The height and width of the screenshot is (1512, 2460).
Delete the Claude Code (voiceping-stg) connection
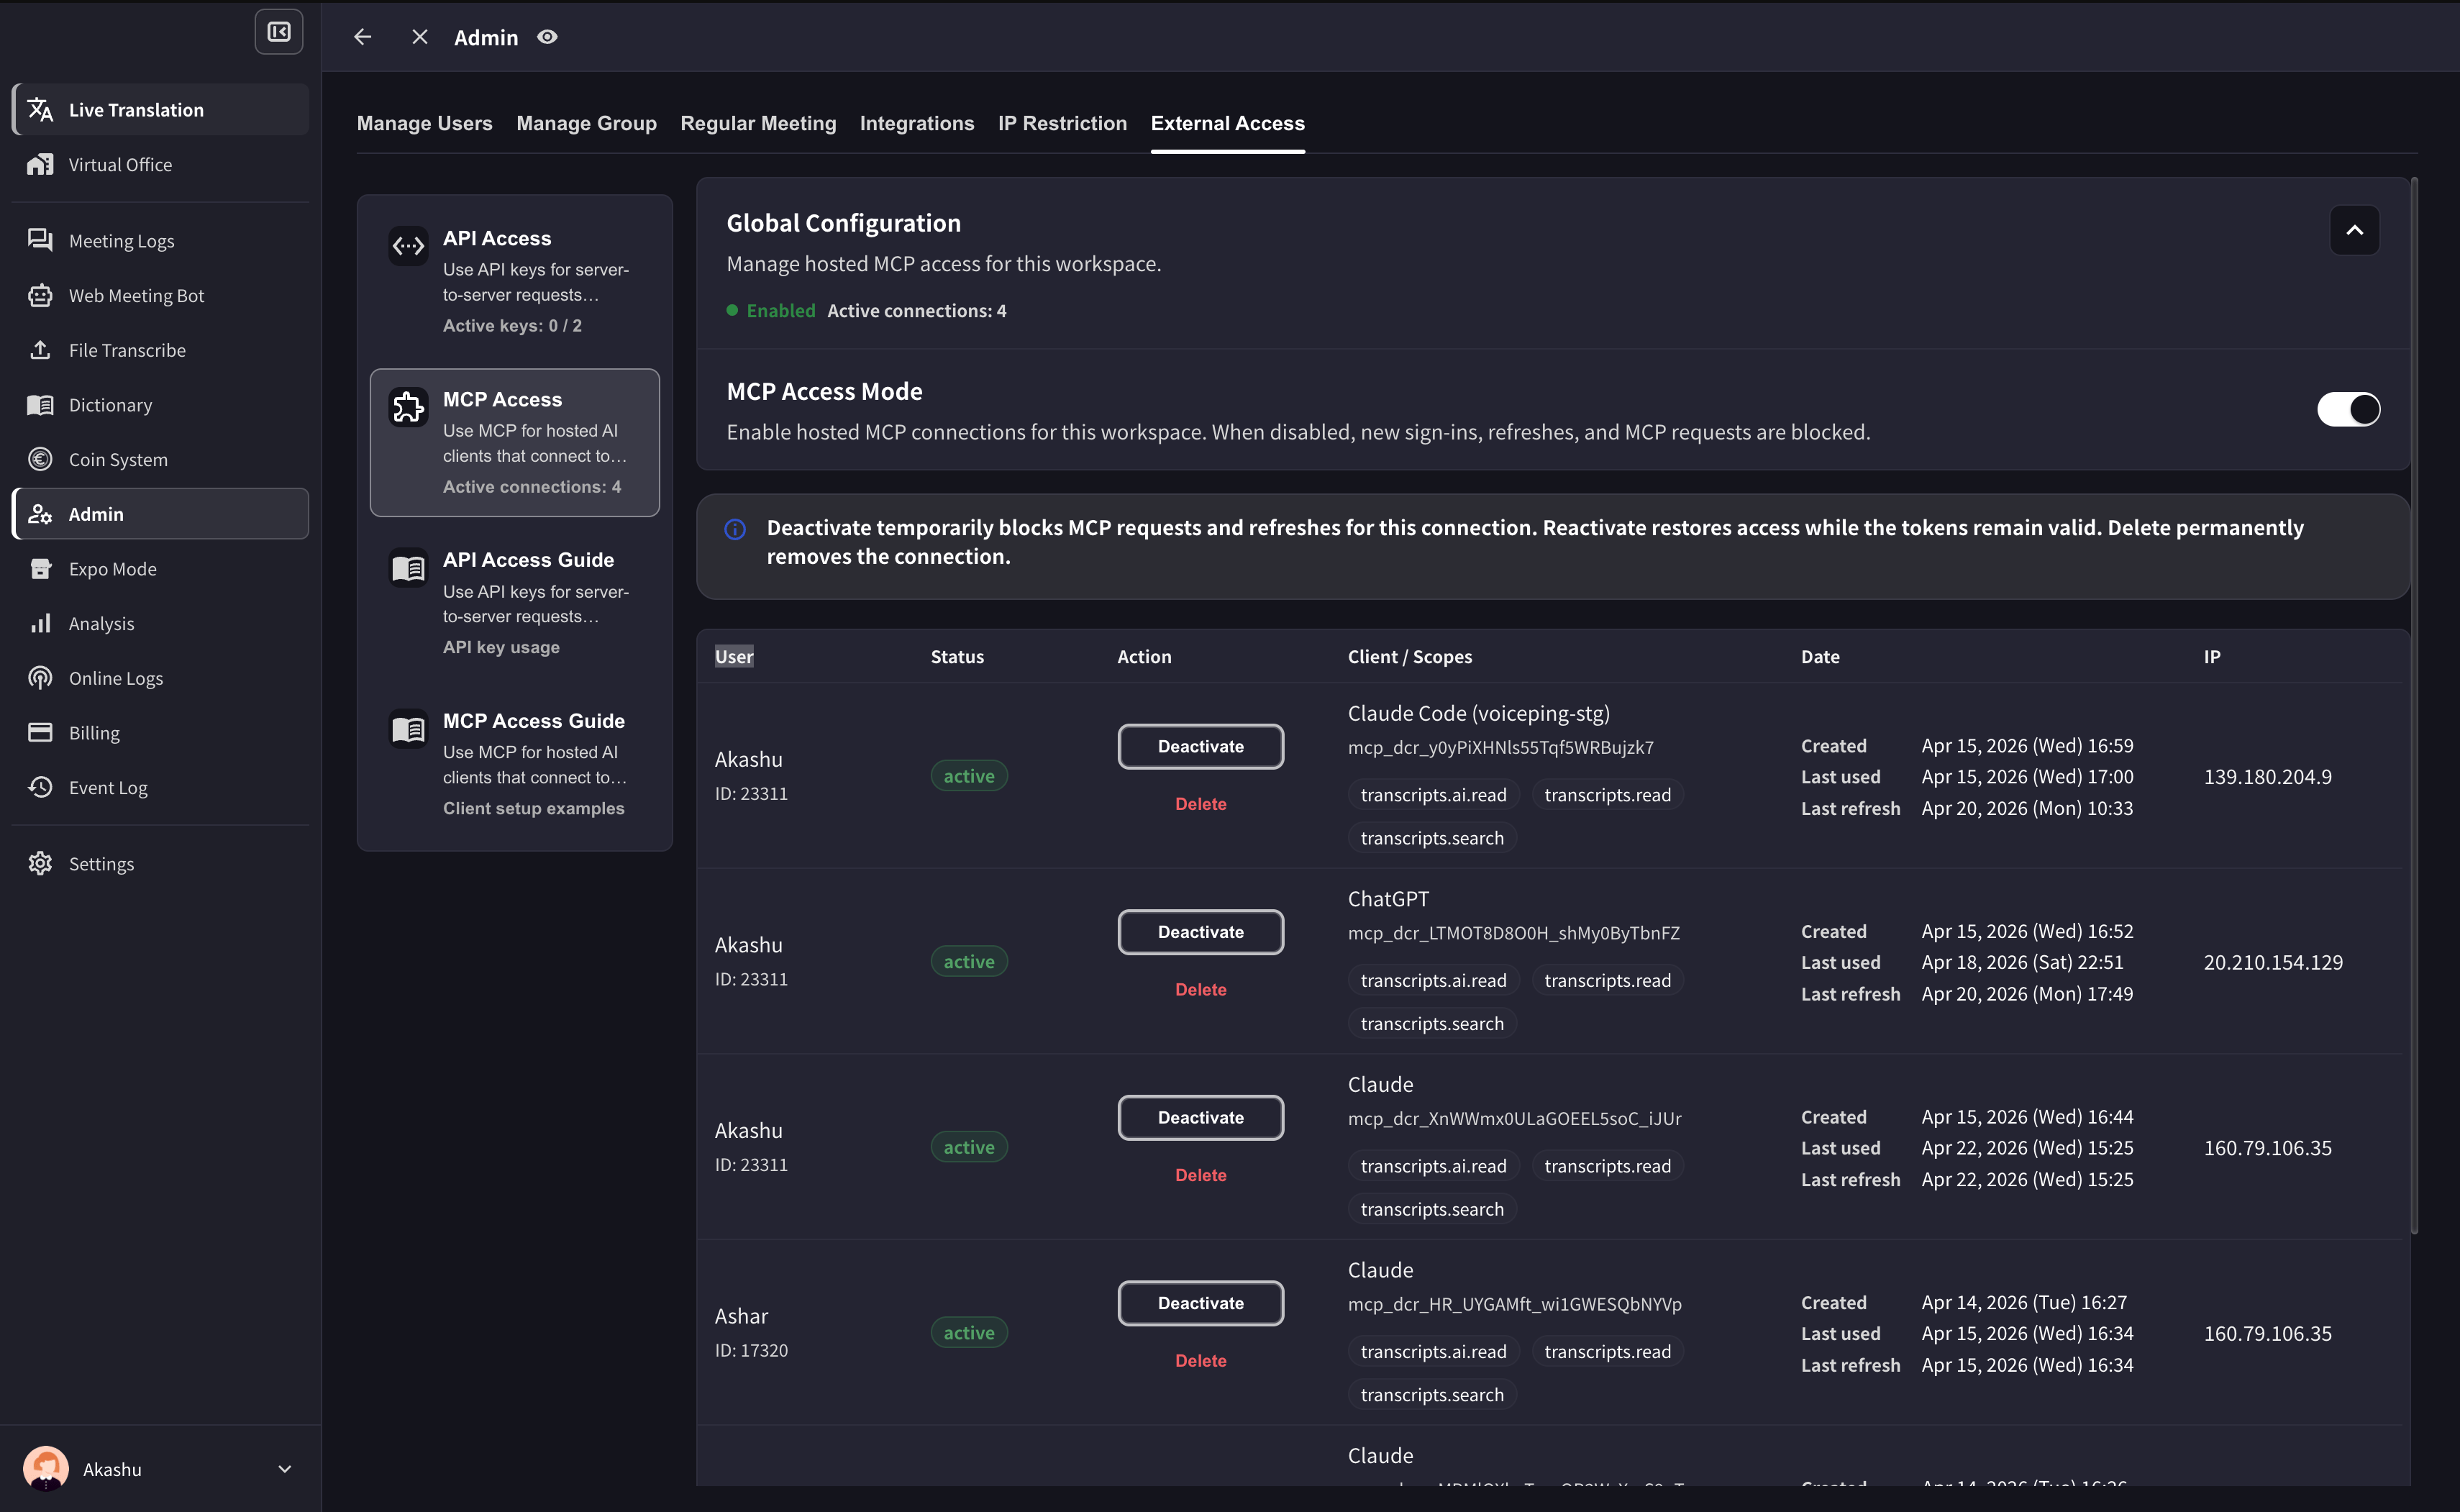[1201, 804]
